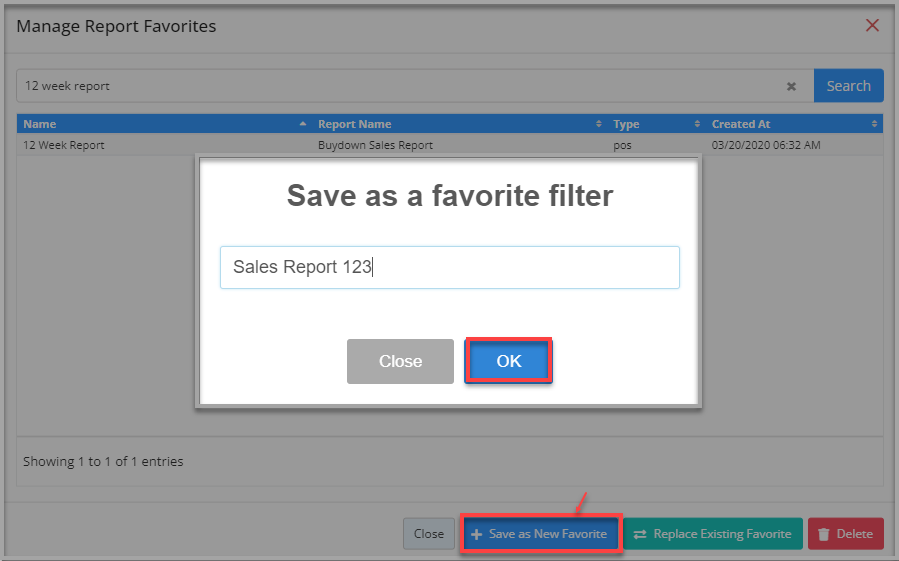Confirm the favorite name with OK
The image size is (899, 561).
point(509,361)
